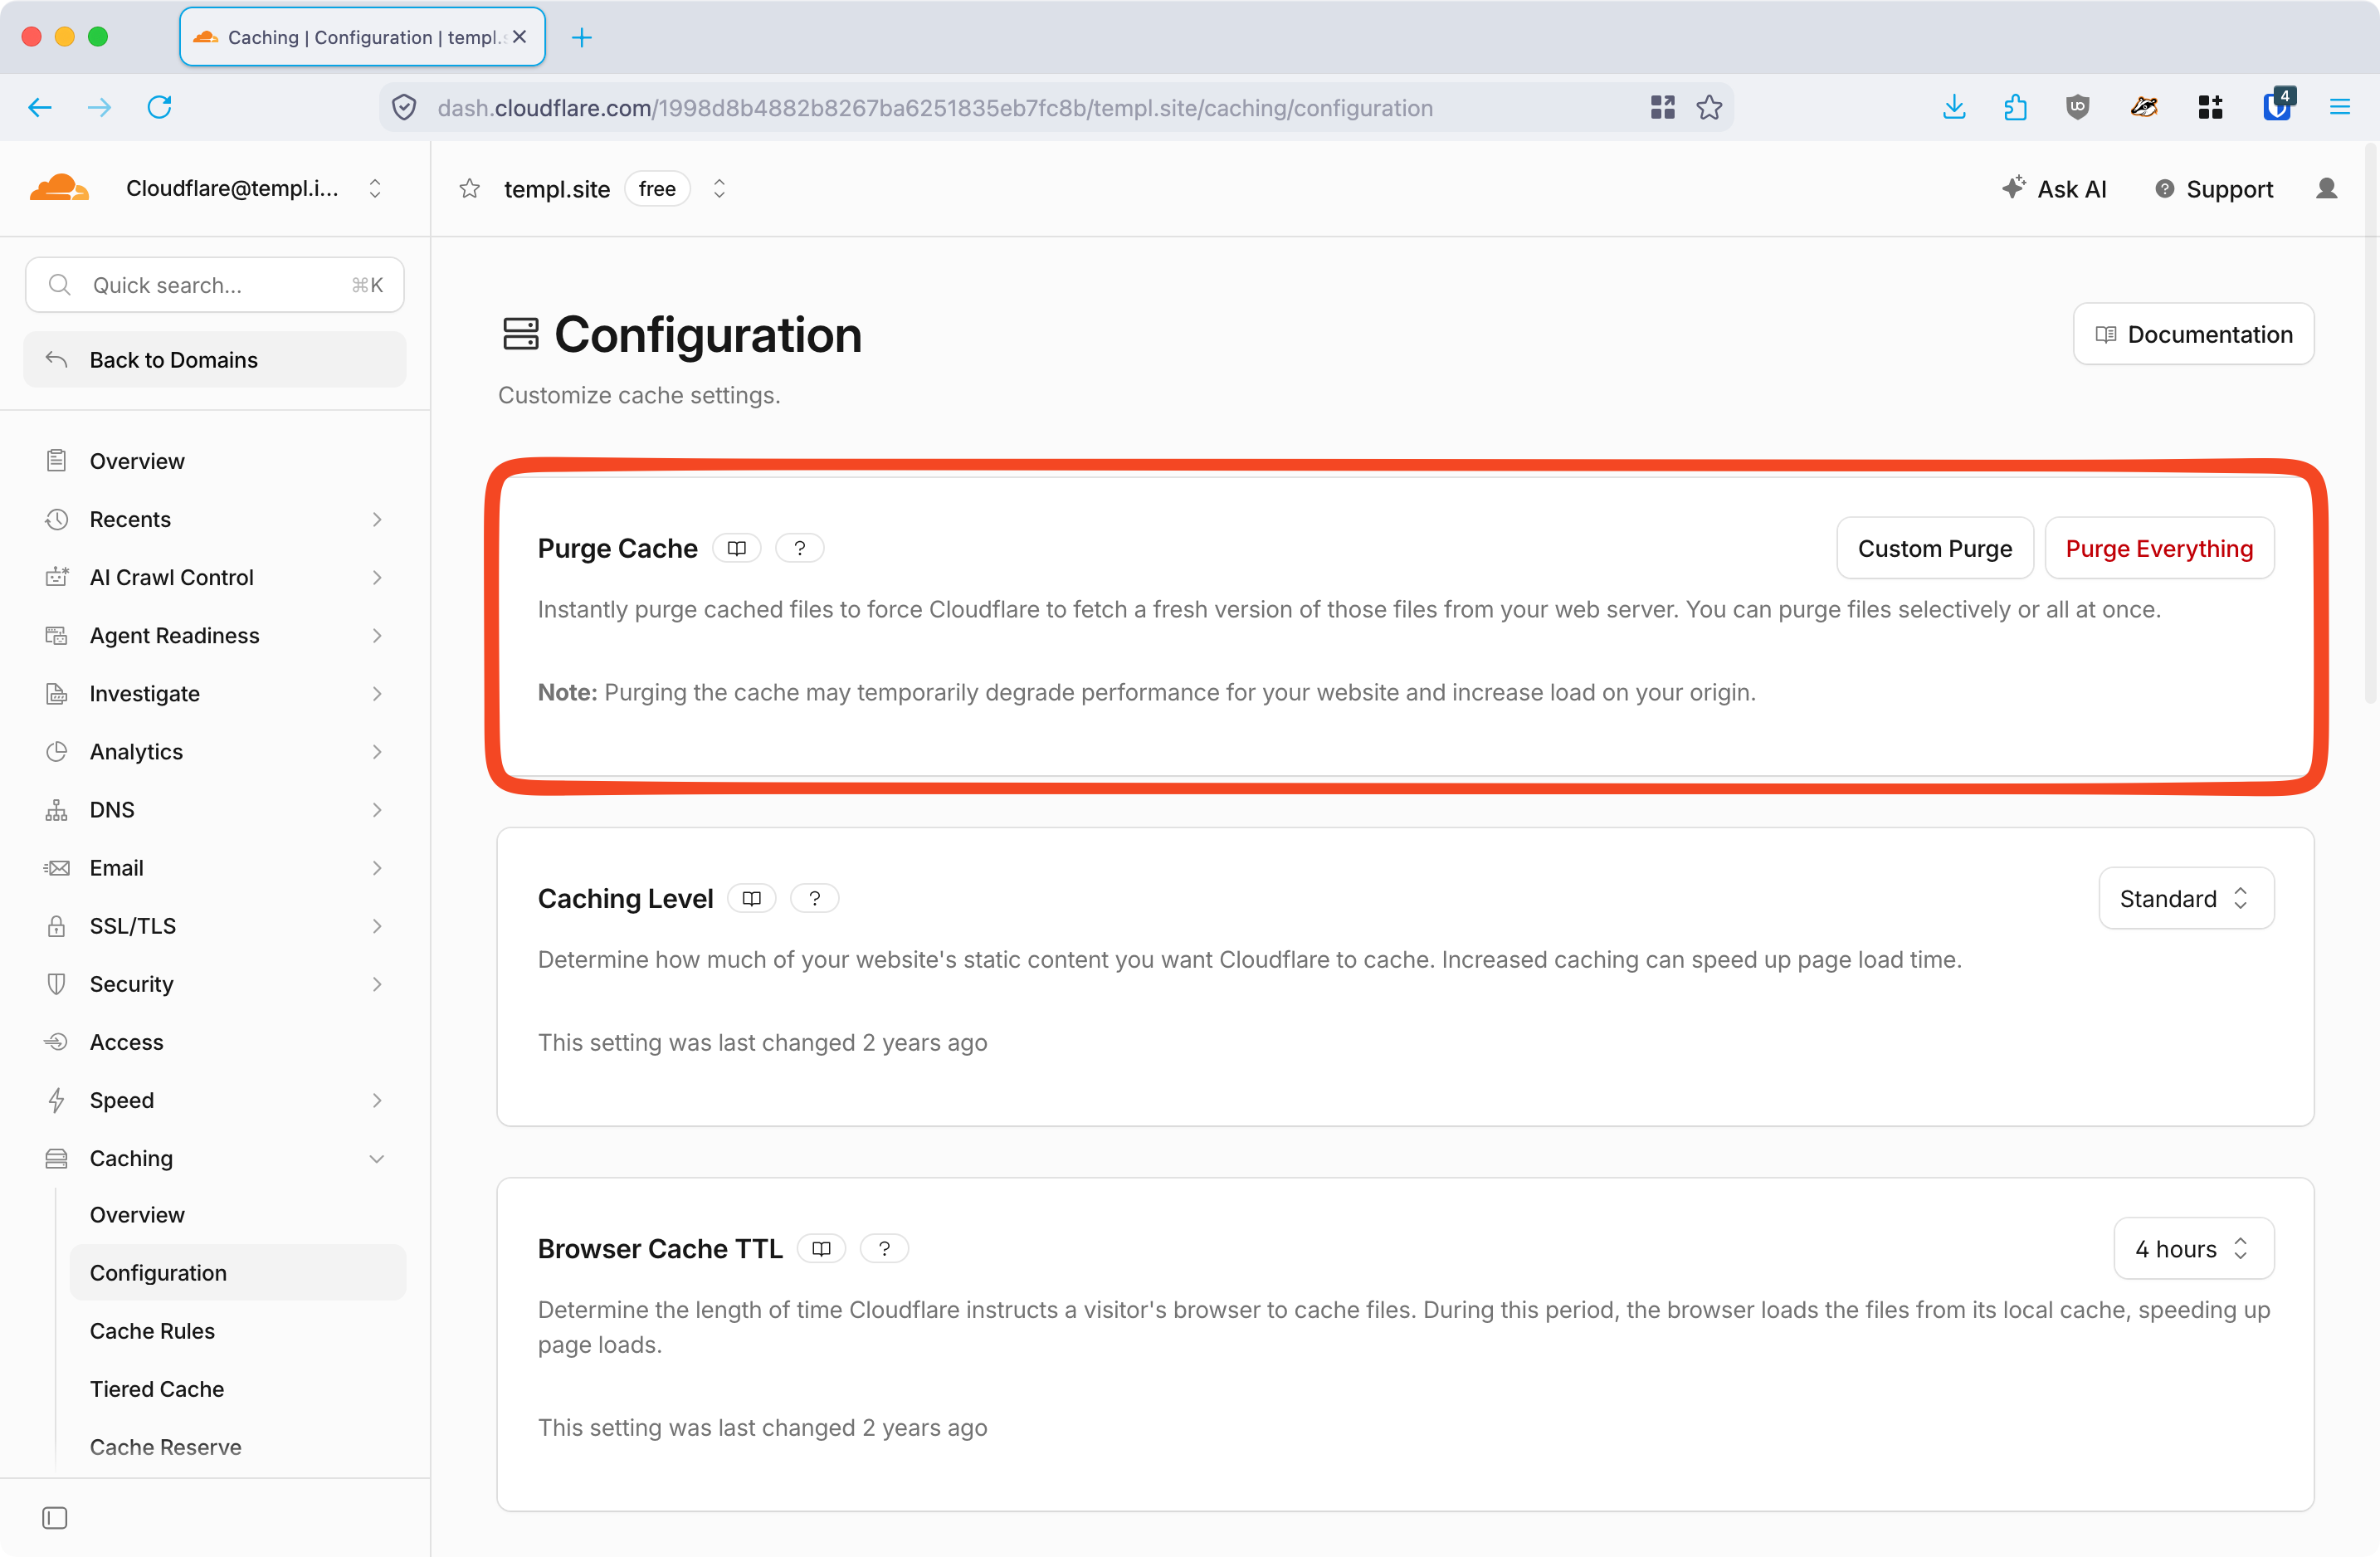The width and height of the screenshot is (2380, 1557).
Task: Bookmark this page with star icon
Action: 1709,107
